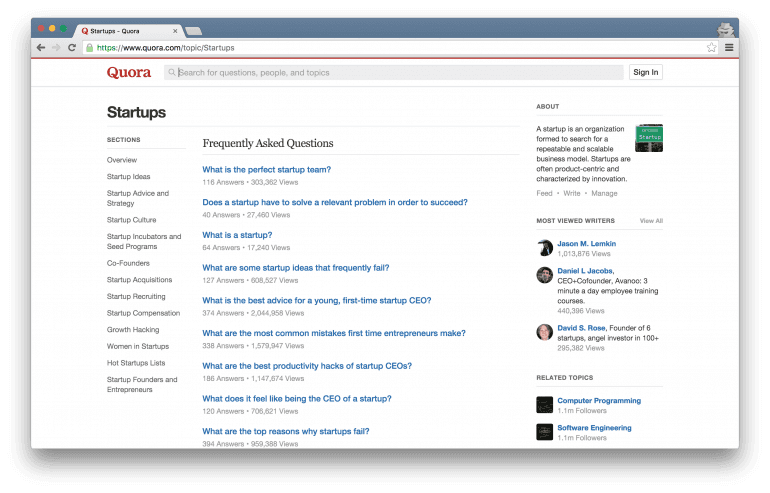The image size is (770, 493).
Task: Open the Startup Recruiting section
Action: point(136,297)
